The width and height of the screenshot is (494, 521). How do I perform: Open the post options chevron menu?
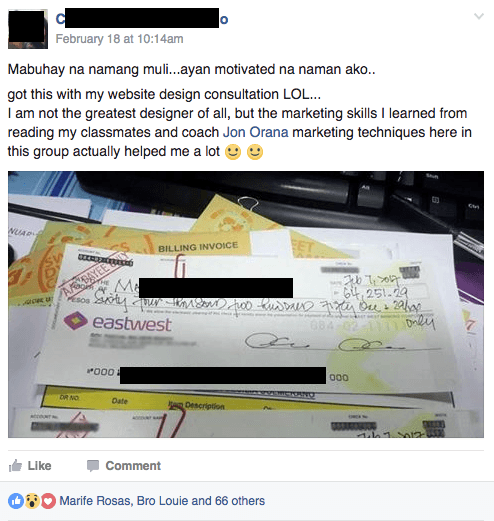point(479,16)
